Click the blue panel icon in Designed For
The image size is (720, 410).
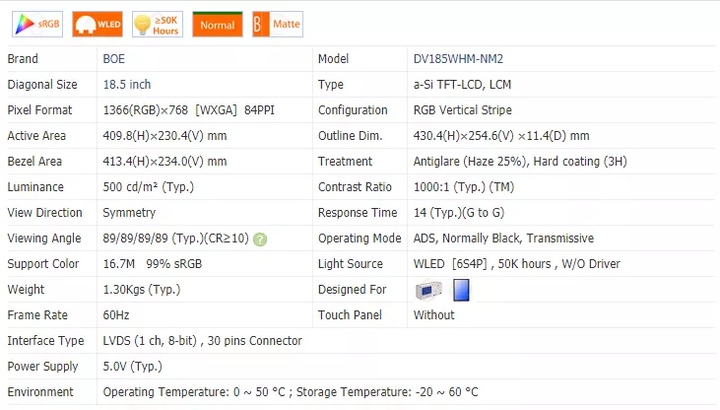(x=461, y=290)
